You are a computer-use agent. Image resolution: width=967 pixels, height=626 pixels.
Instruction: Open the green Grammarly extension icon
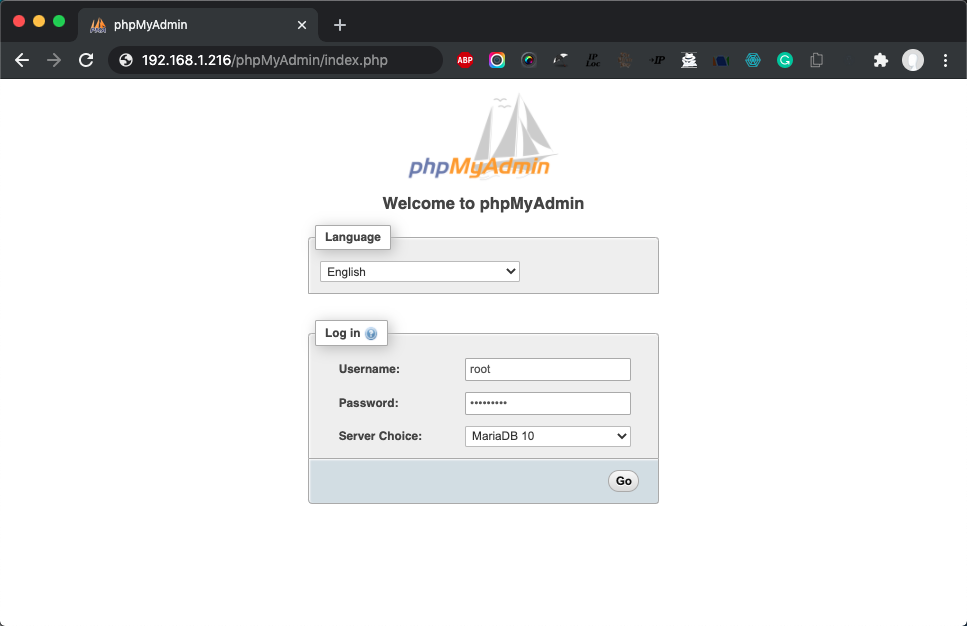[784, 60]
